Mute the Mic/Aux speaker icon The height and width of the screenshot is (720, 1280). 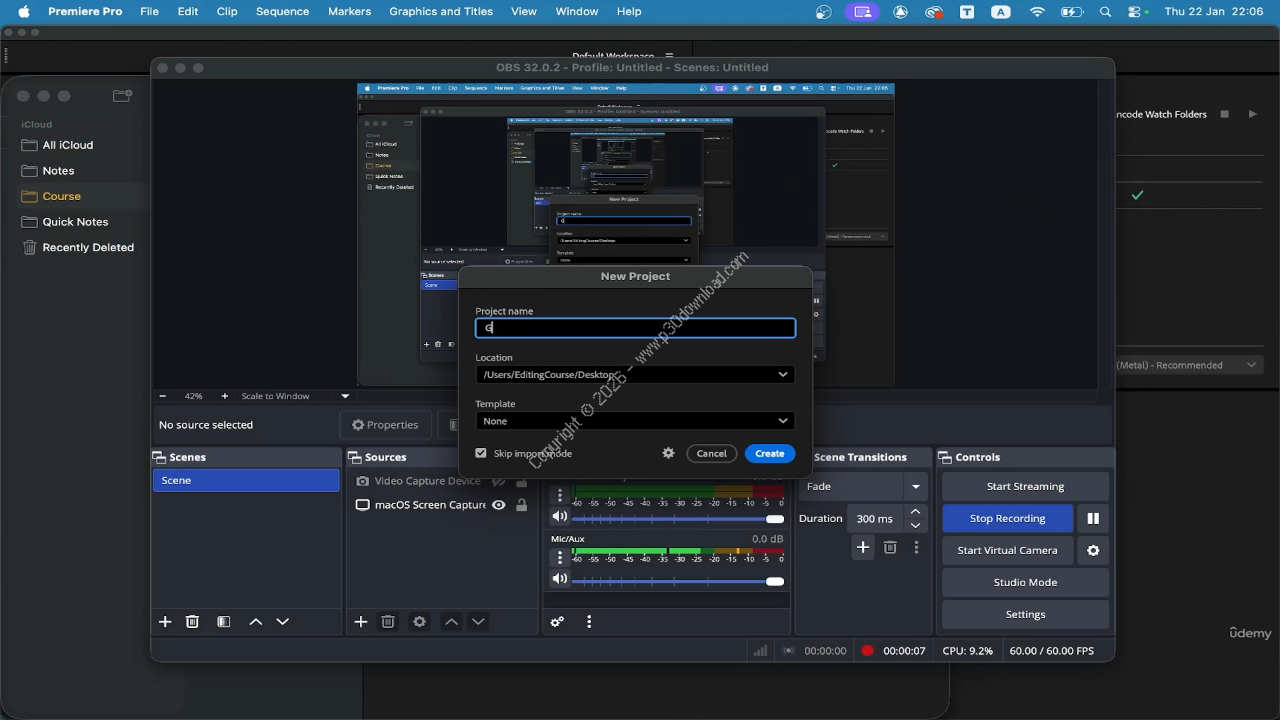(x=560, y=579)
